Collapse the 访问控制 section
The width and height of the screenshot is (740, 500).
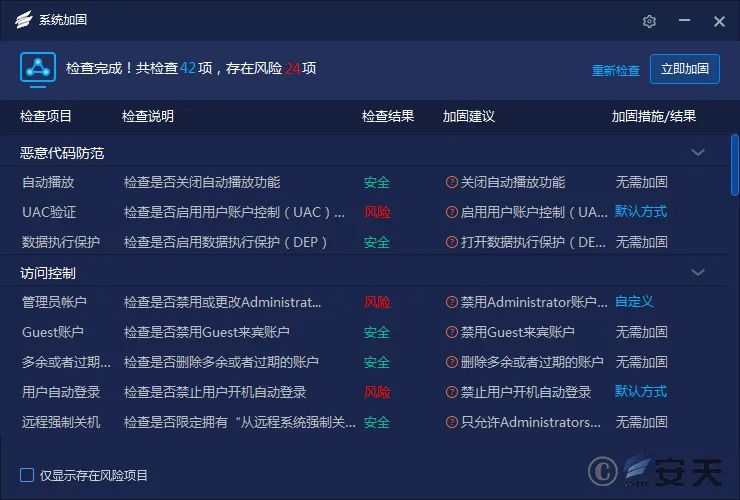[x=698, y=272]
